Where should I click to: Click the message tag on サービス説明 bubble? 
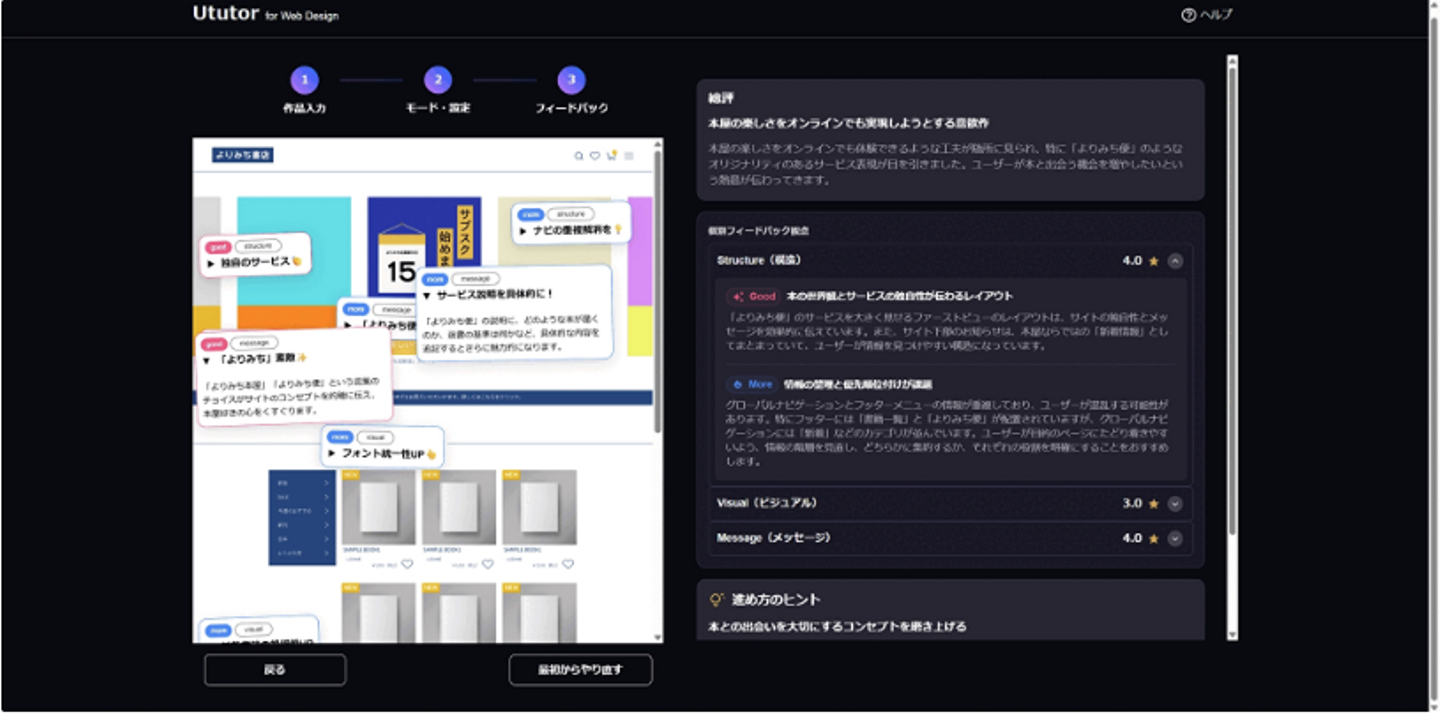pyautogui.click(x=475, y=279)
